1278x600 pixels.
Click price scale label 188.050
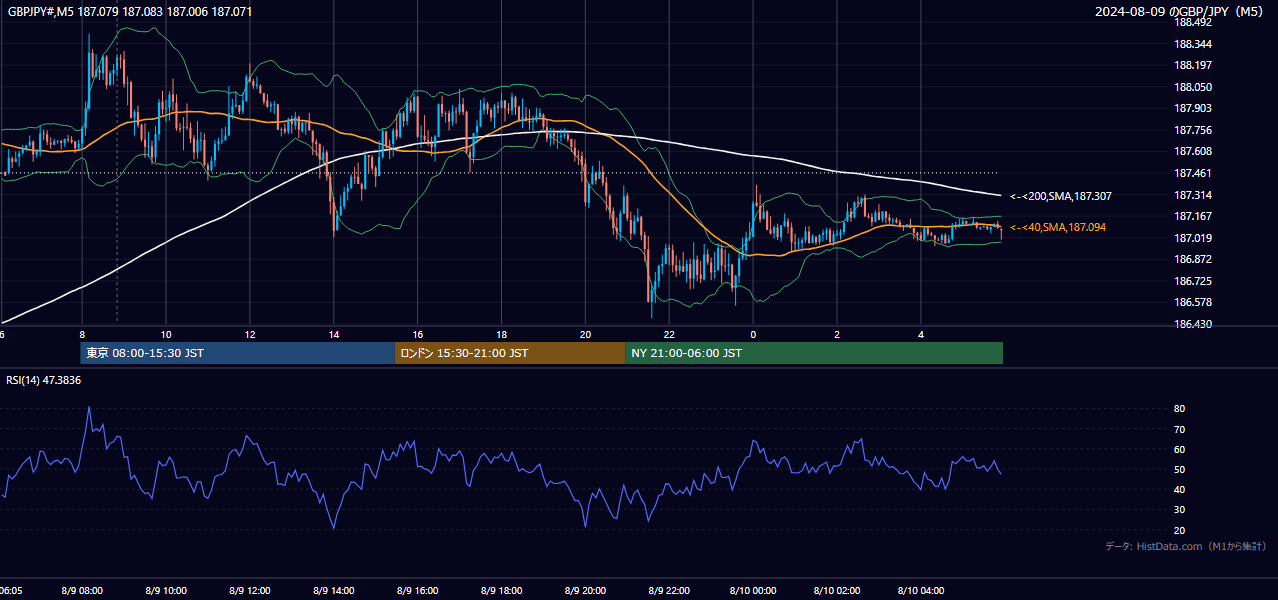tap(1193, 87)
